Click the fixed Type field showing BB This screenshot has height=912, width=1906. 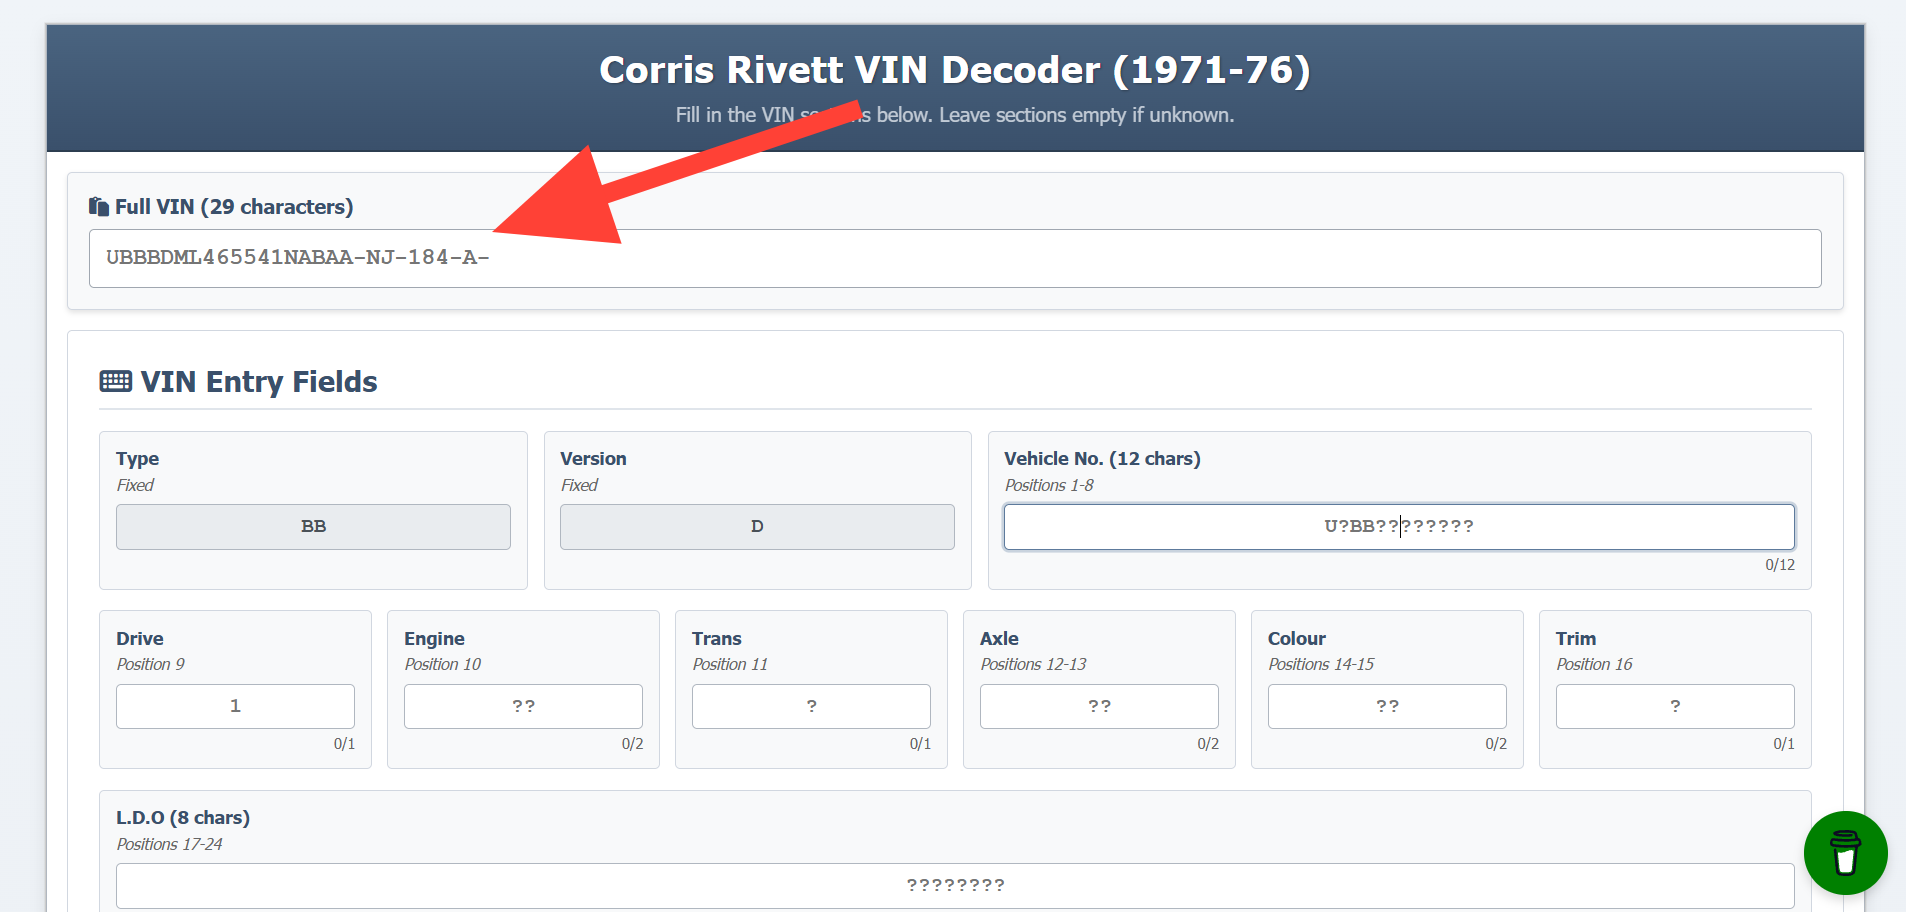click(x=313, y=527)
